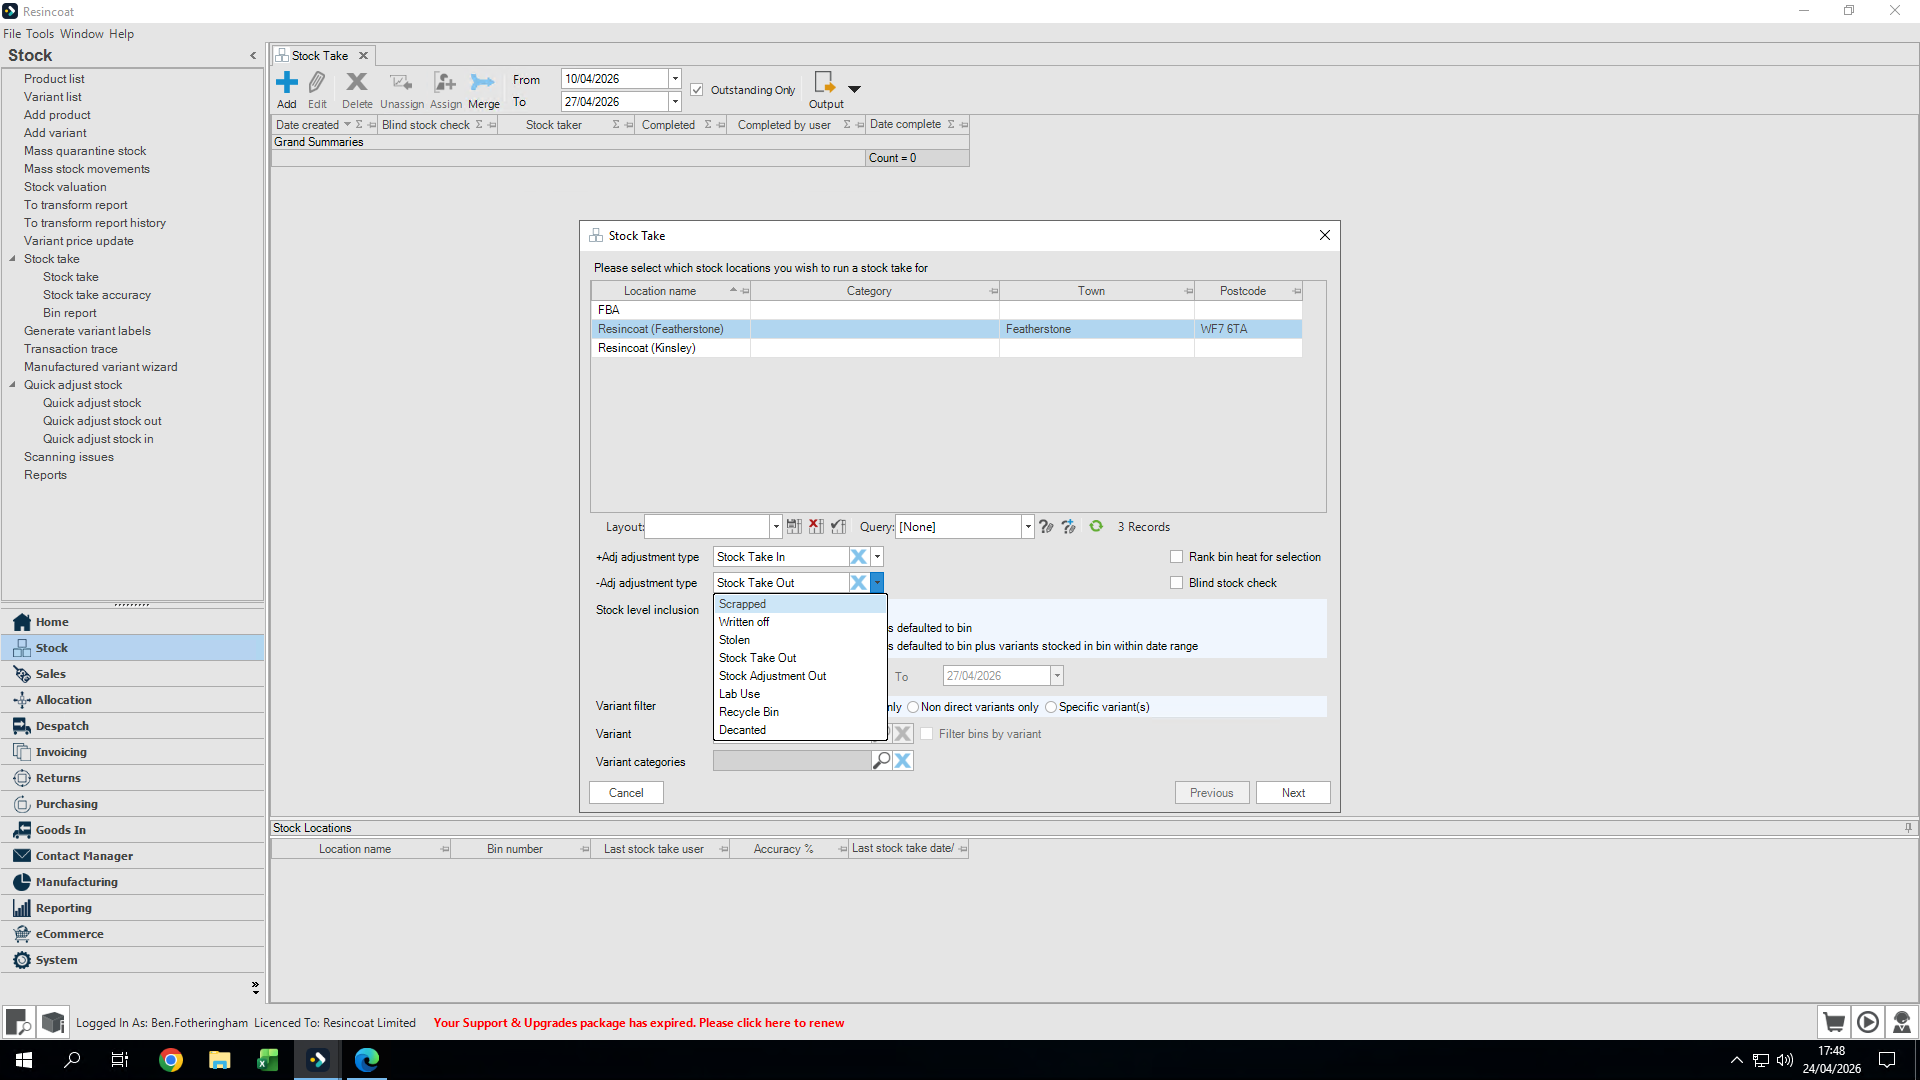Image resolution: width=1920 pixels, height=1080 pixels.
Task: Select Written off in the dropdown list
Action: (x=744, y=622)
